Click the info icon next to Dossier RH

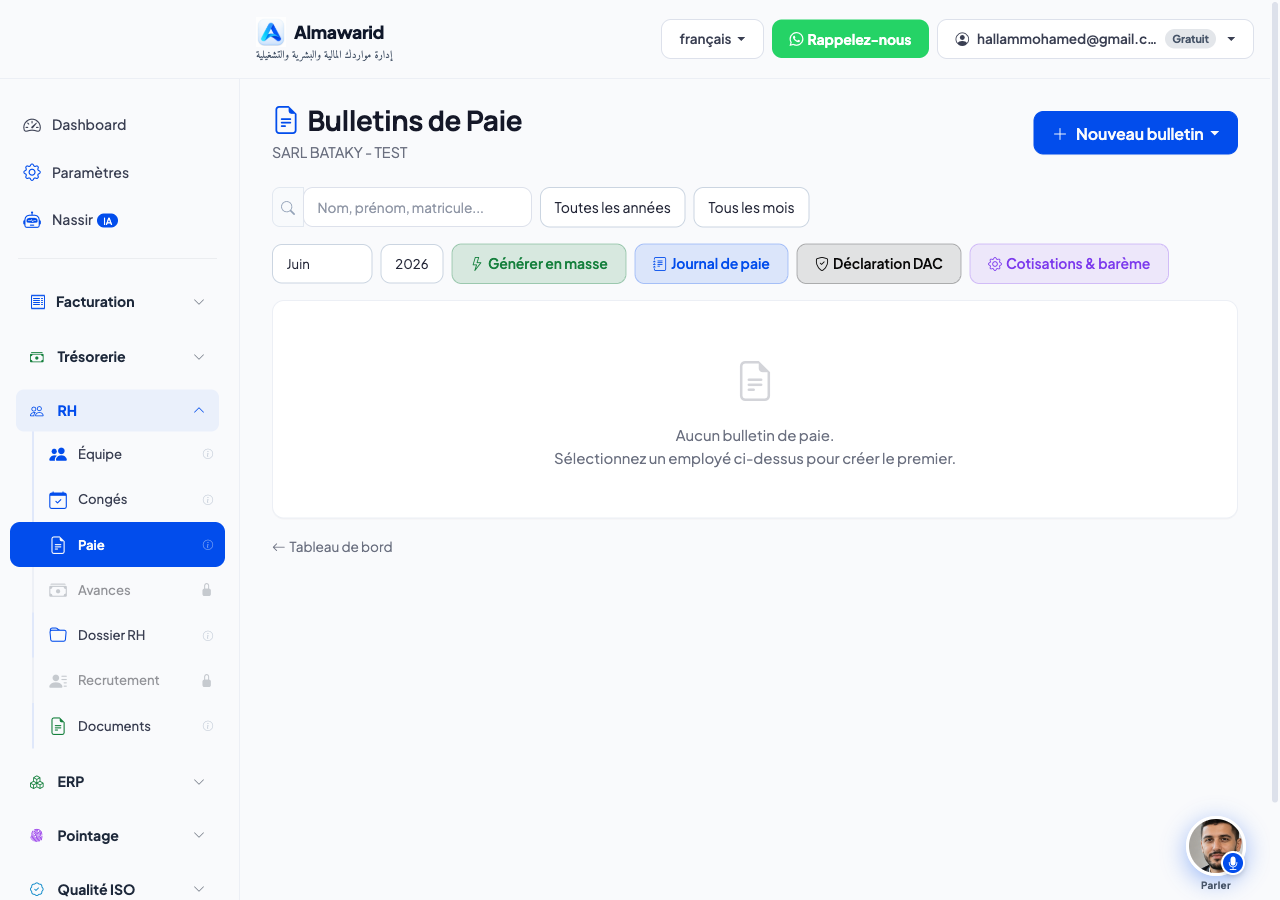click(x=208, y=635)
